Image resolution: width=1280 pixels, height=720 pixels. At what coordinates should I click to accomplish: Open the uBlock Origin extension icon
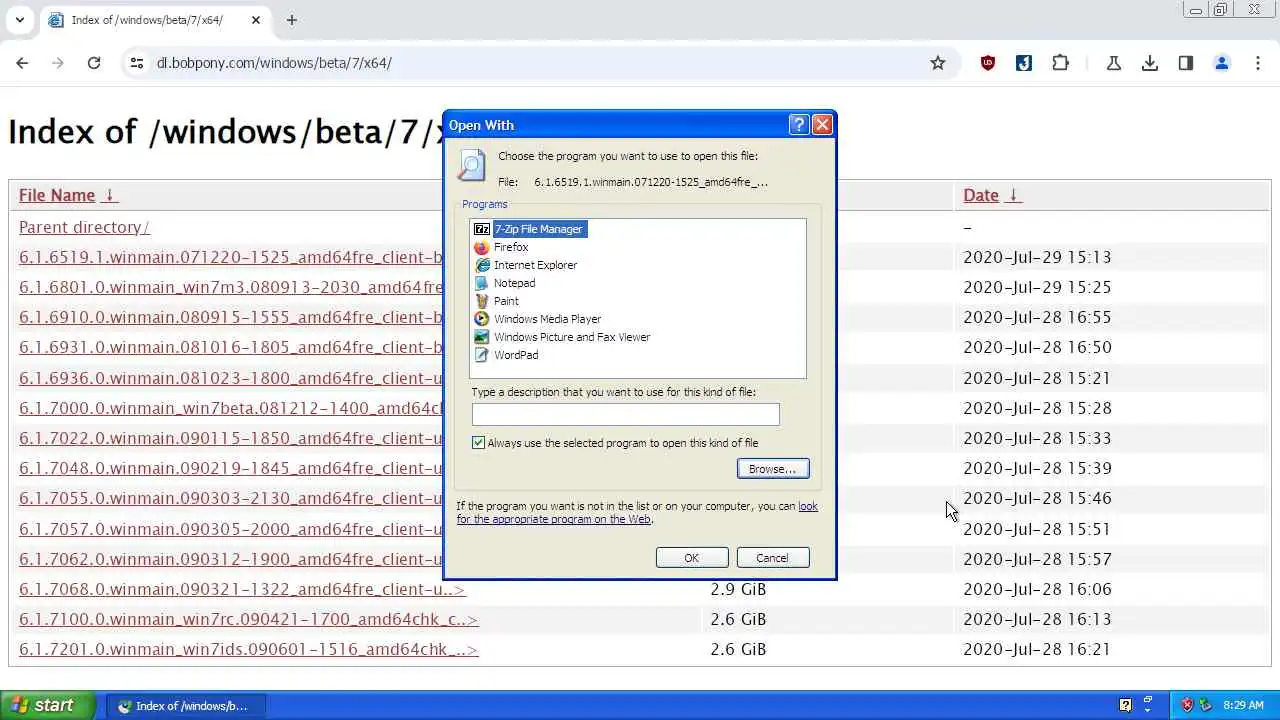[988, 63]
